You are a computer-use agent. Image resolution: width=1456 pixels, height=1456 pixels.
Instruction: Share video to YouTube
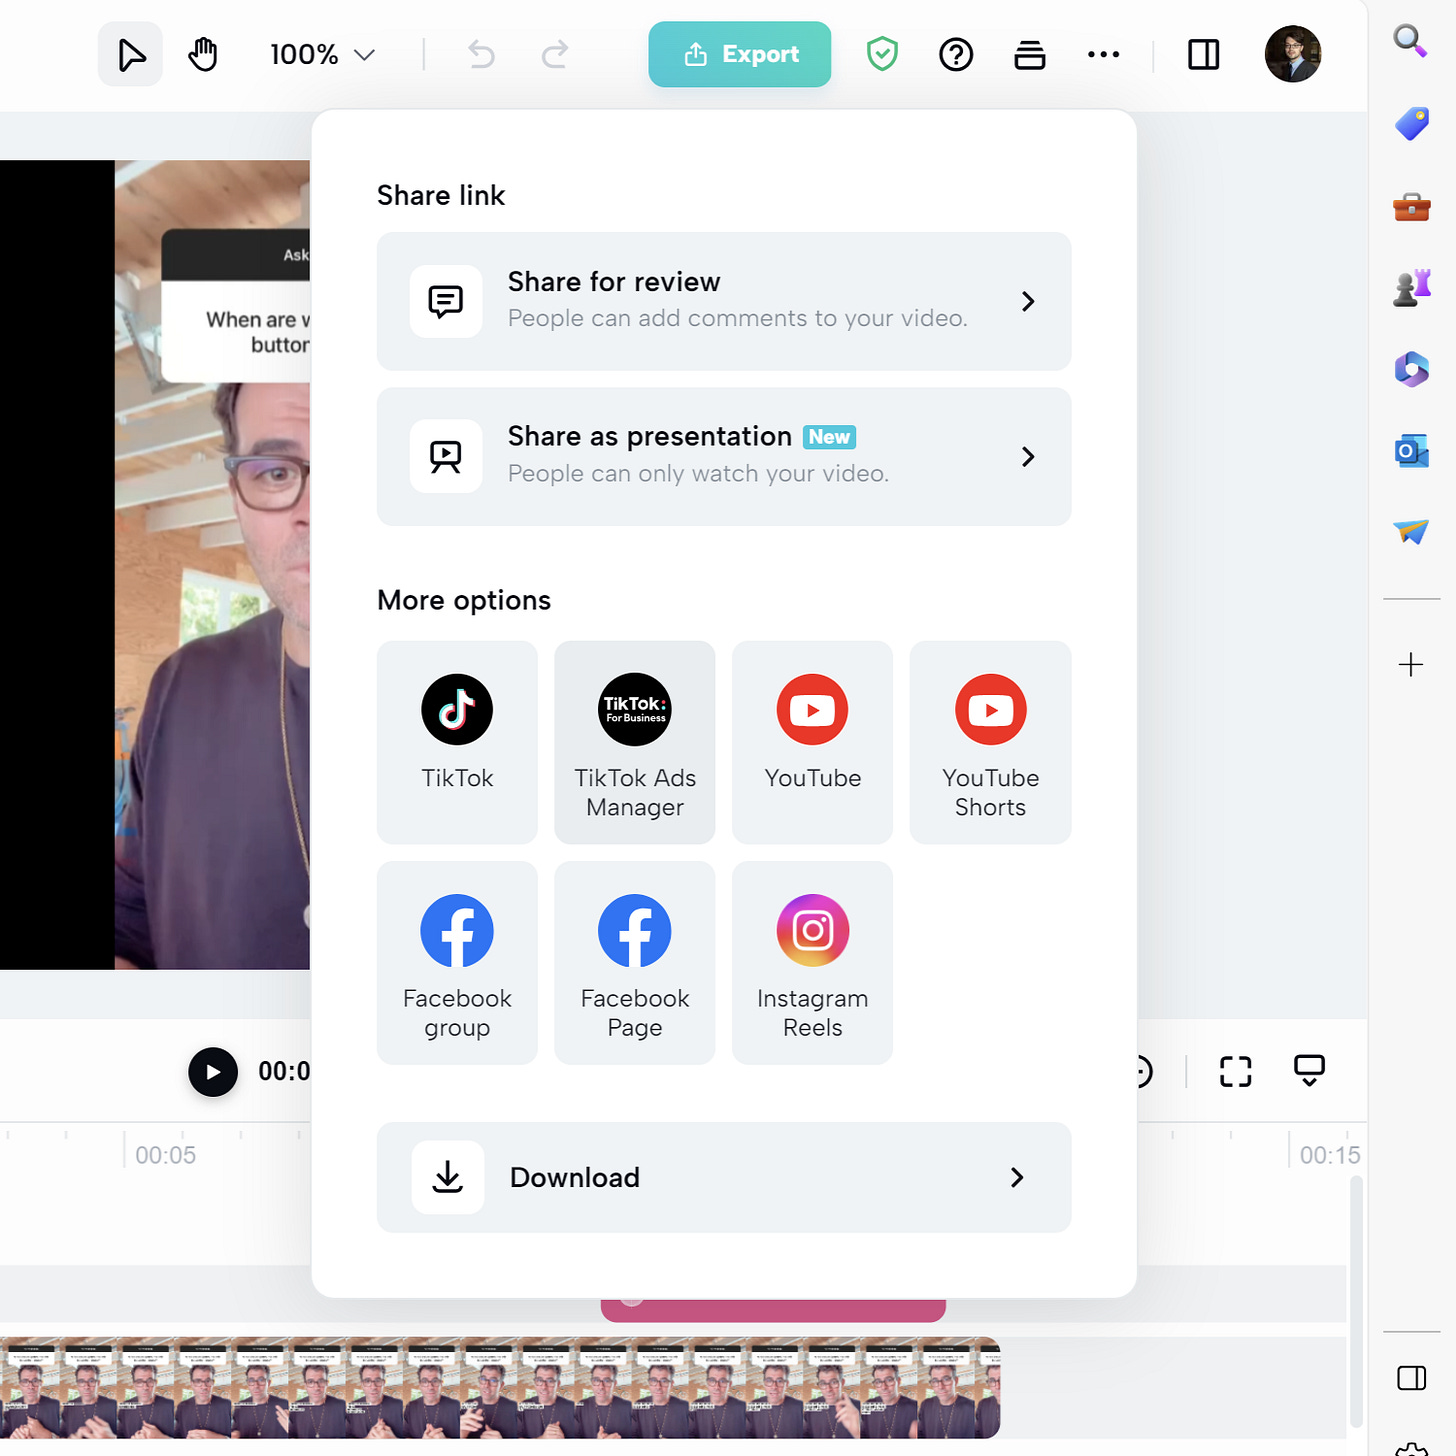(813, 742)
